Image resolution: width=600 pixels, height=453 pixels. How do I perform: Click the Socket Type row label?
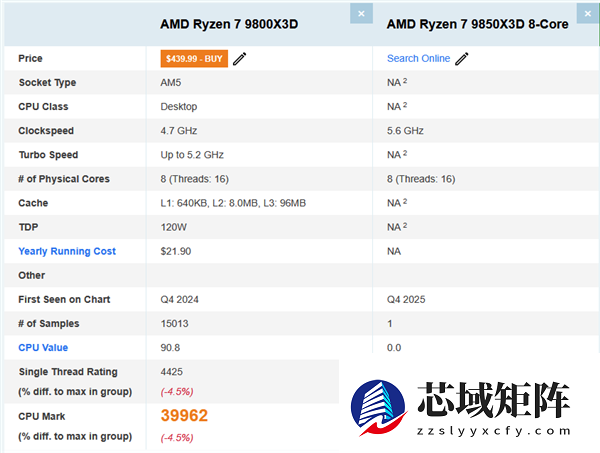[x=47, y=83]
